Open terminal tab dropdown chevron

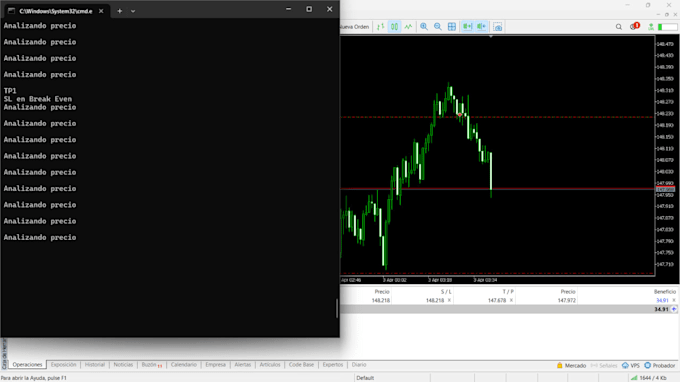(x=133, y=11)
